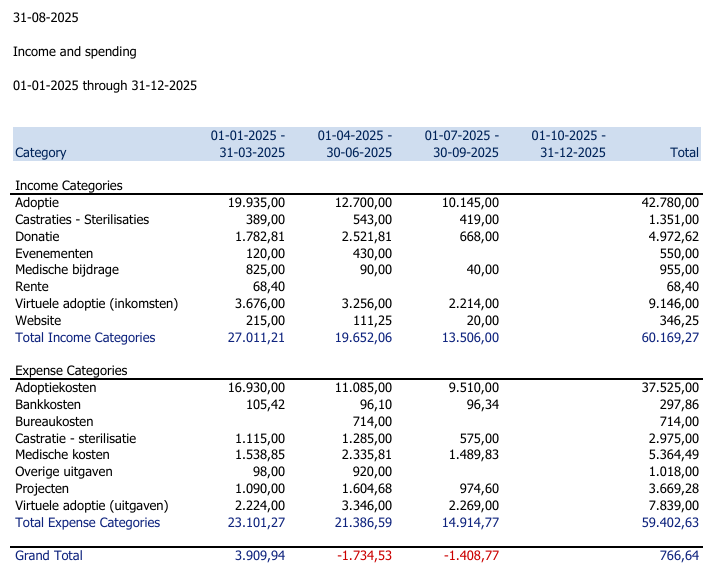Click total income value 13.506,00

[470, 337]
